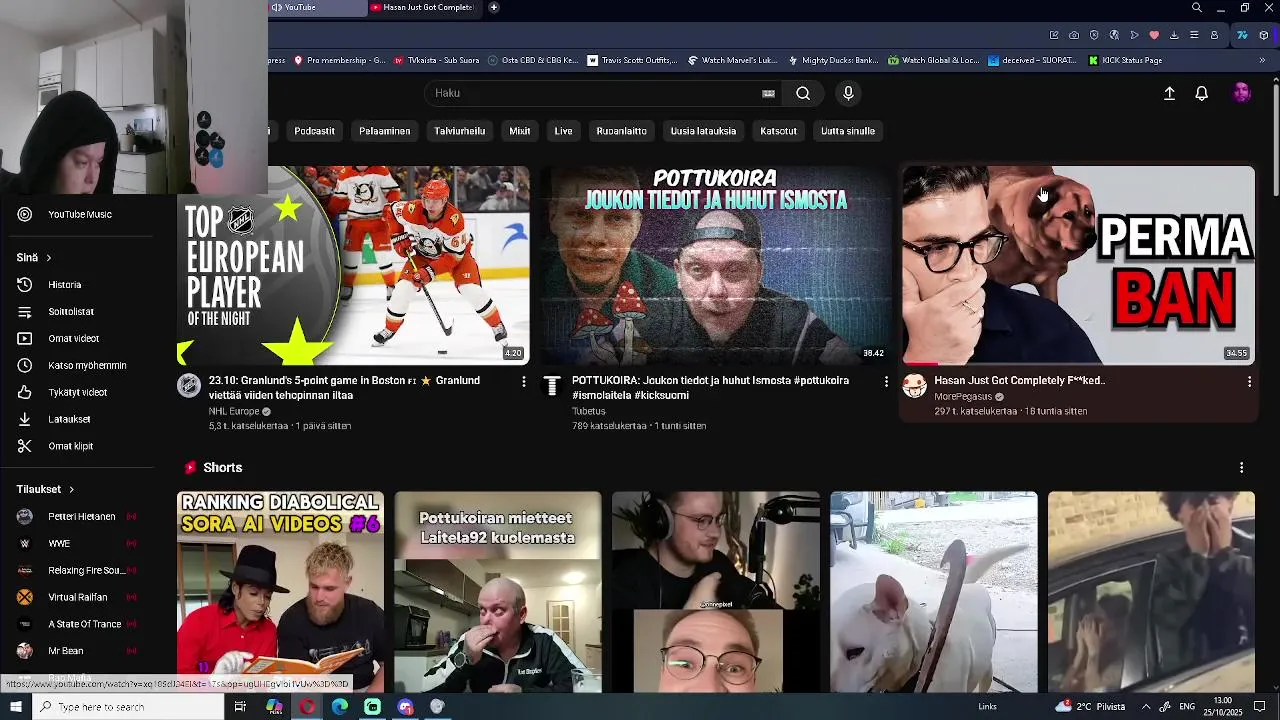The width and height of the screenshot is (1280, 720).
Task: Expand the Sinä section chevron
Action: click(48, 258)
